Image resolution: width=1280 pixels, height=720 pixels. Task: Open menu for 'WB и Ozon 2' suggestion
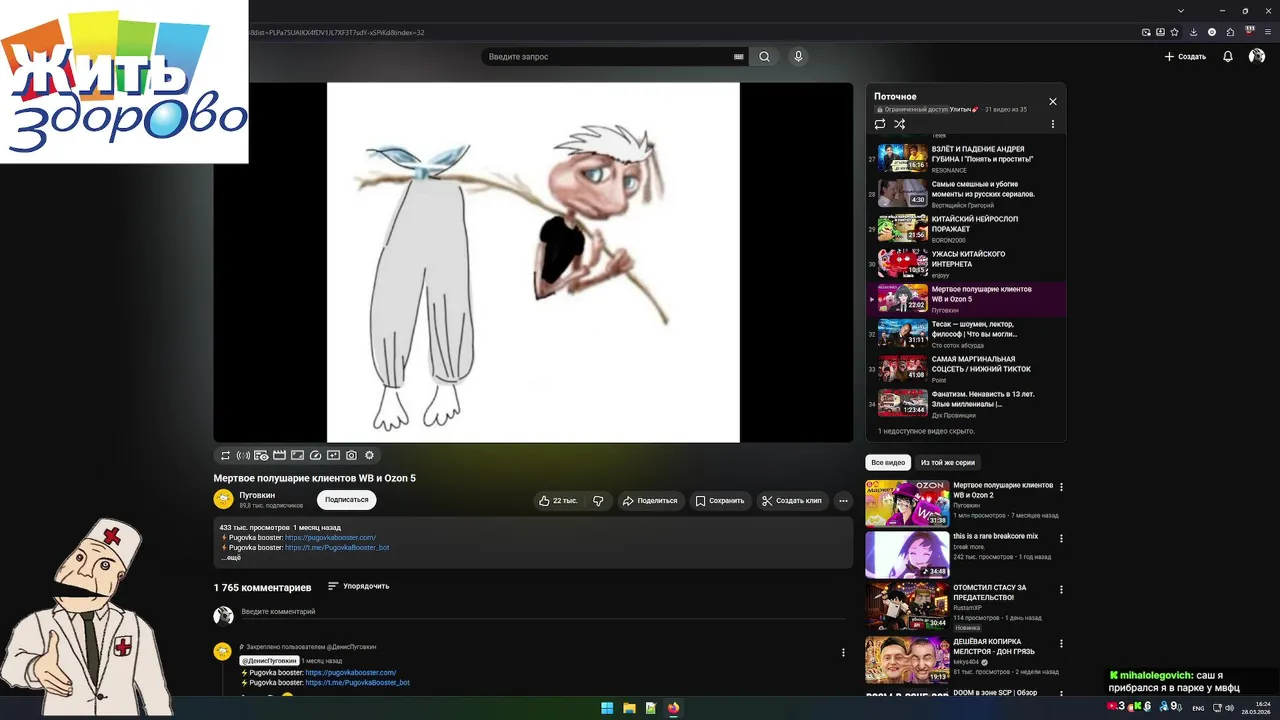click(1061, 488)
